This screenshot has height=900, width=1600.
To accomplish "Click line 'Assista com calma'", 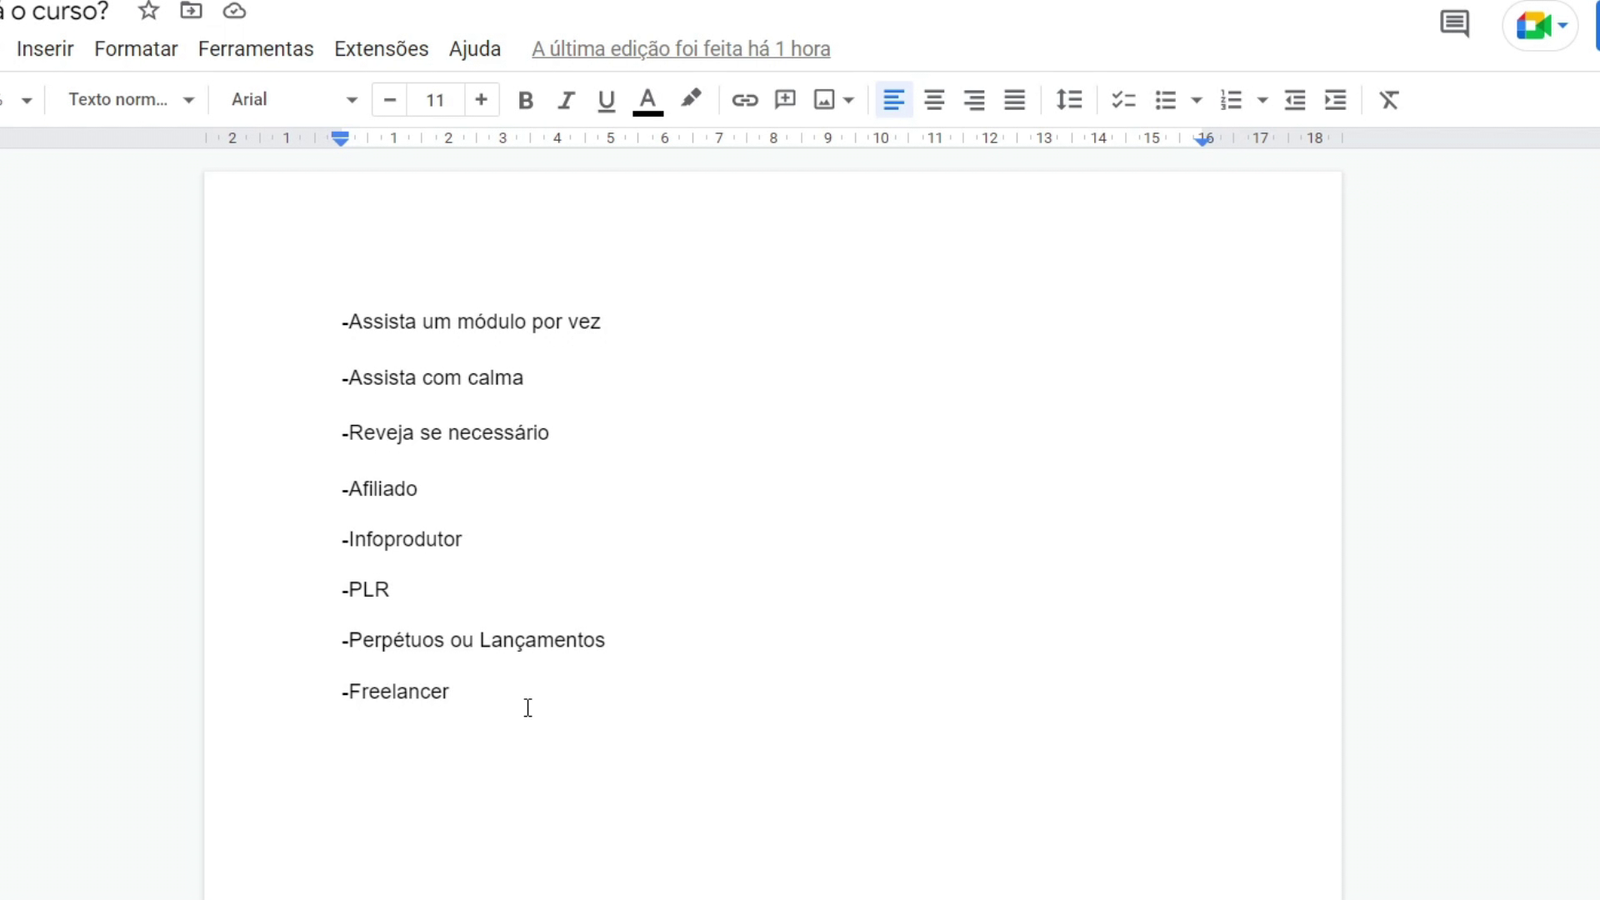I will tap(432, 378).
